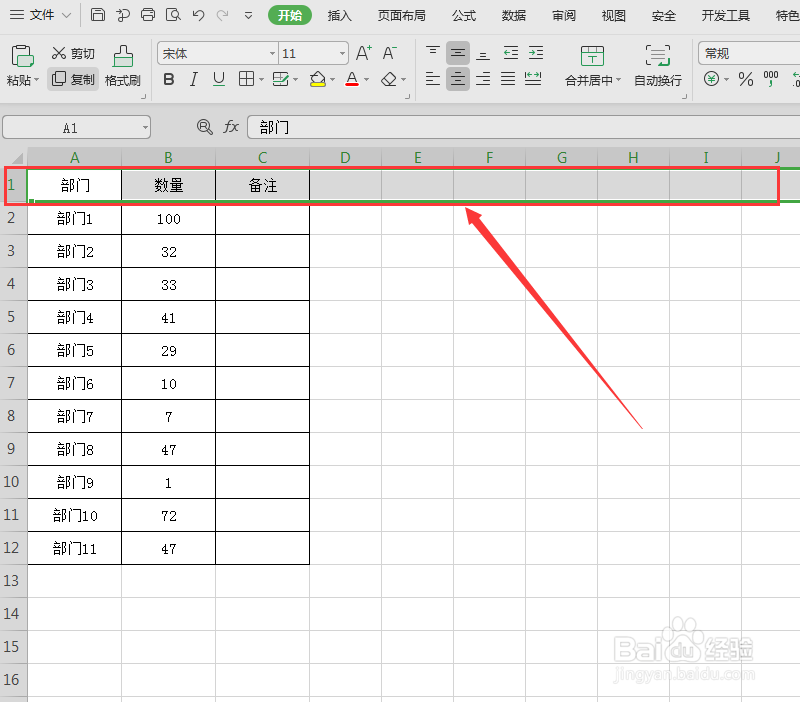Open the font color swatch
The height and width of the screenshot is (702, 800).
coord(353,79)
